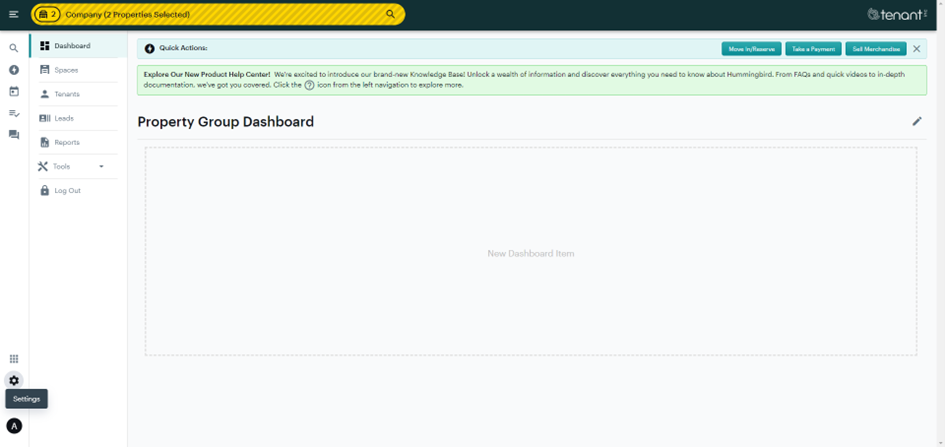Go to Spaces in sidebar
The height and width of the screenshot is (447, 945).
pos(66,70)
